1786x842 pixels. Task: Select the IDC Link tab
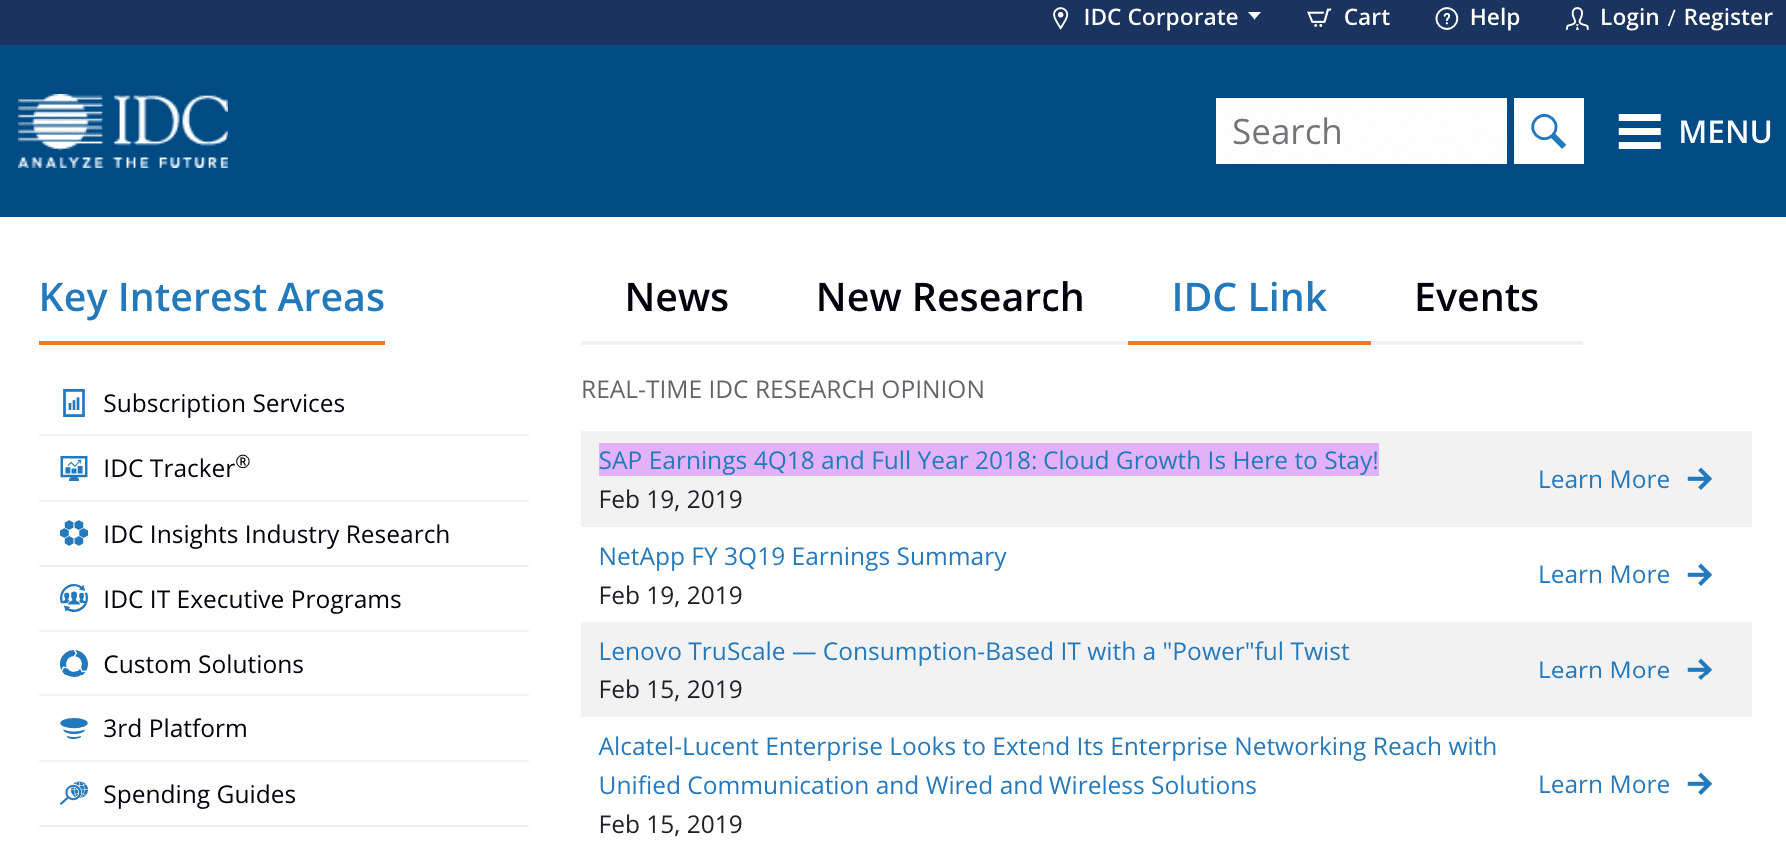1249,298
